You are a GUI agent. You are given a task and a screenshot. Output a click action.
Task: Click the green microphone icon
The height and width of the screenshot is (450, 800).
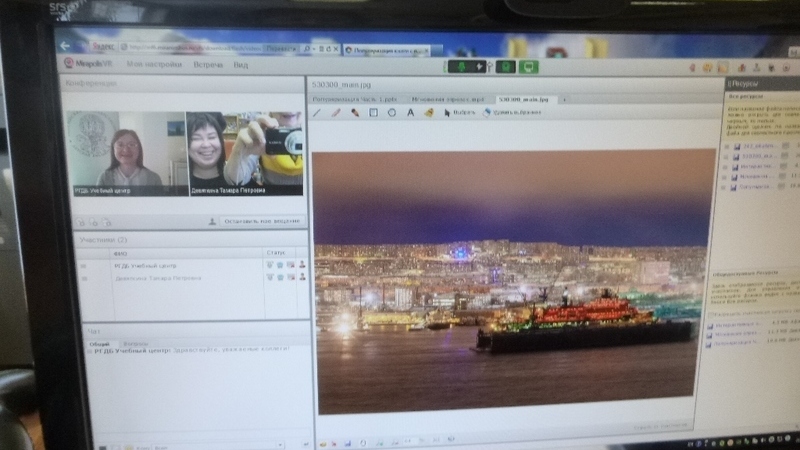(463, 66)
